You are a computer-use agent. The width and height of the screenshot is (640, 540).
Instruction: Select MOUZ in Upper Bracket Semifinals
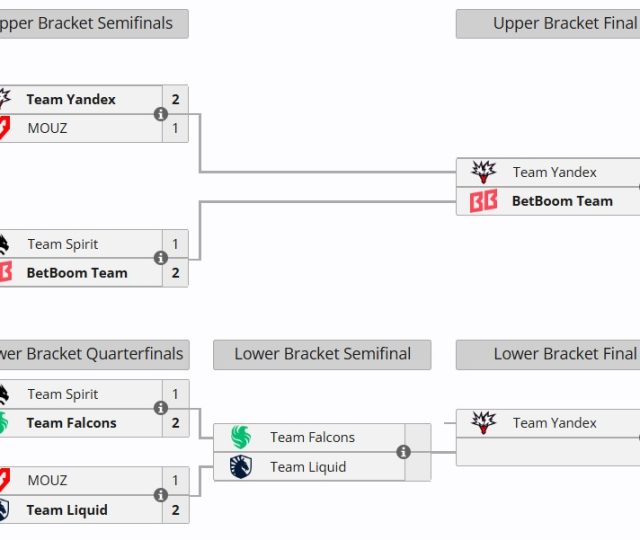tap(47, 128)
